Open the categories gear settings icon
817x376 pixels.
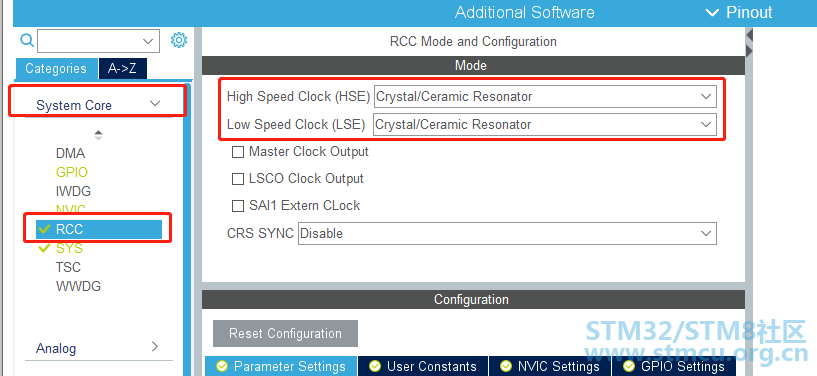pyautogui.click(x=179, y=40)
